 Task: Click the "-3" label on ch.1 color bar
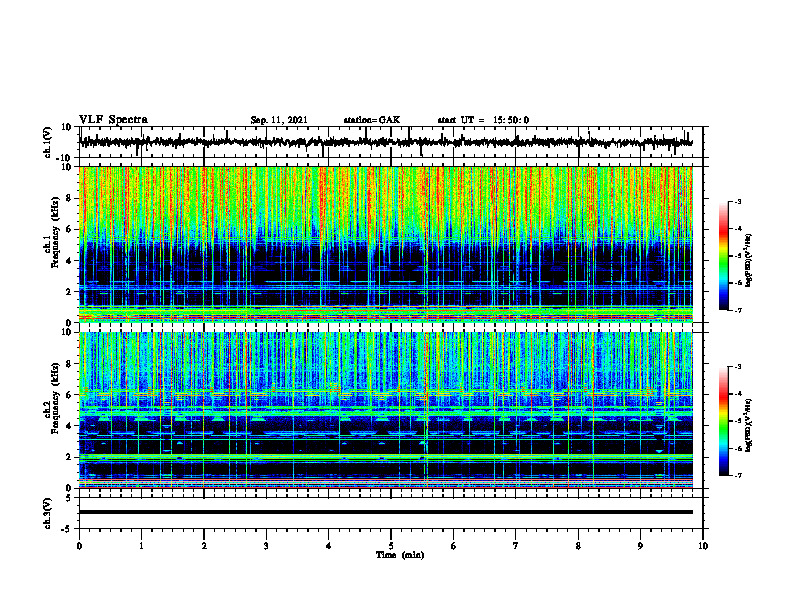(x=738, y=201)
